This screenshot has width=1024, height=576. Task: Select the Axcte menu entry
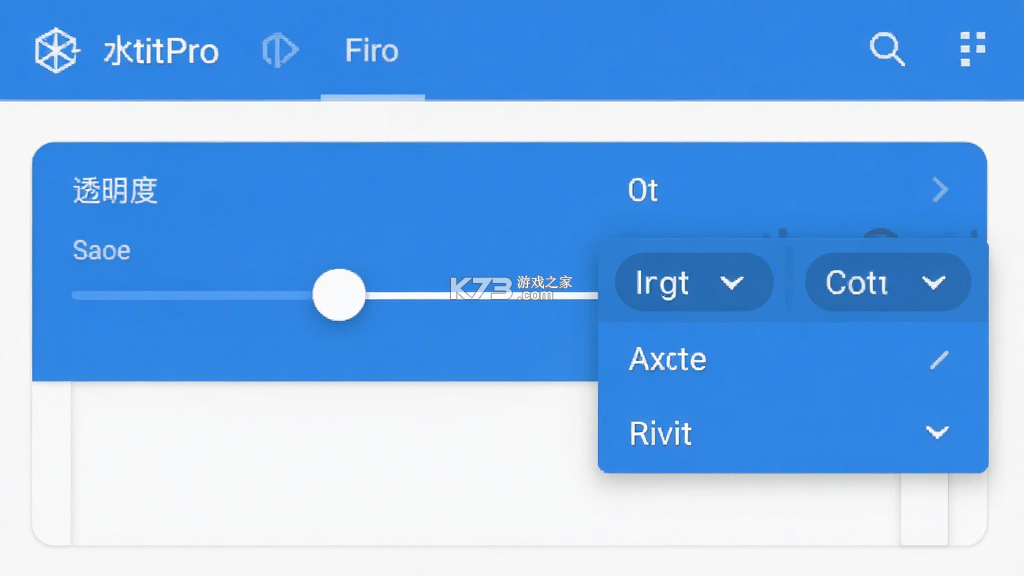coord(793,359)
